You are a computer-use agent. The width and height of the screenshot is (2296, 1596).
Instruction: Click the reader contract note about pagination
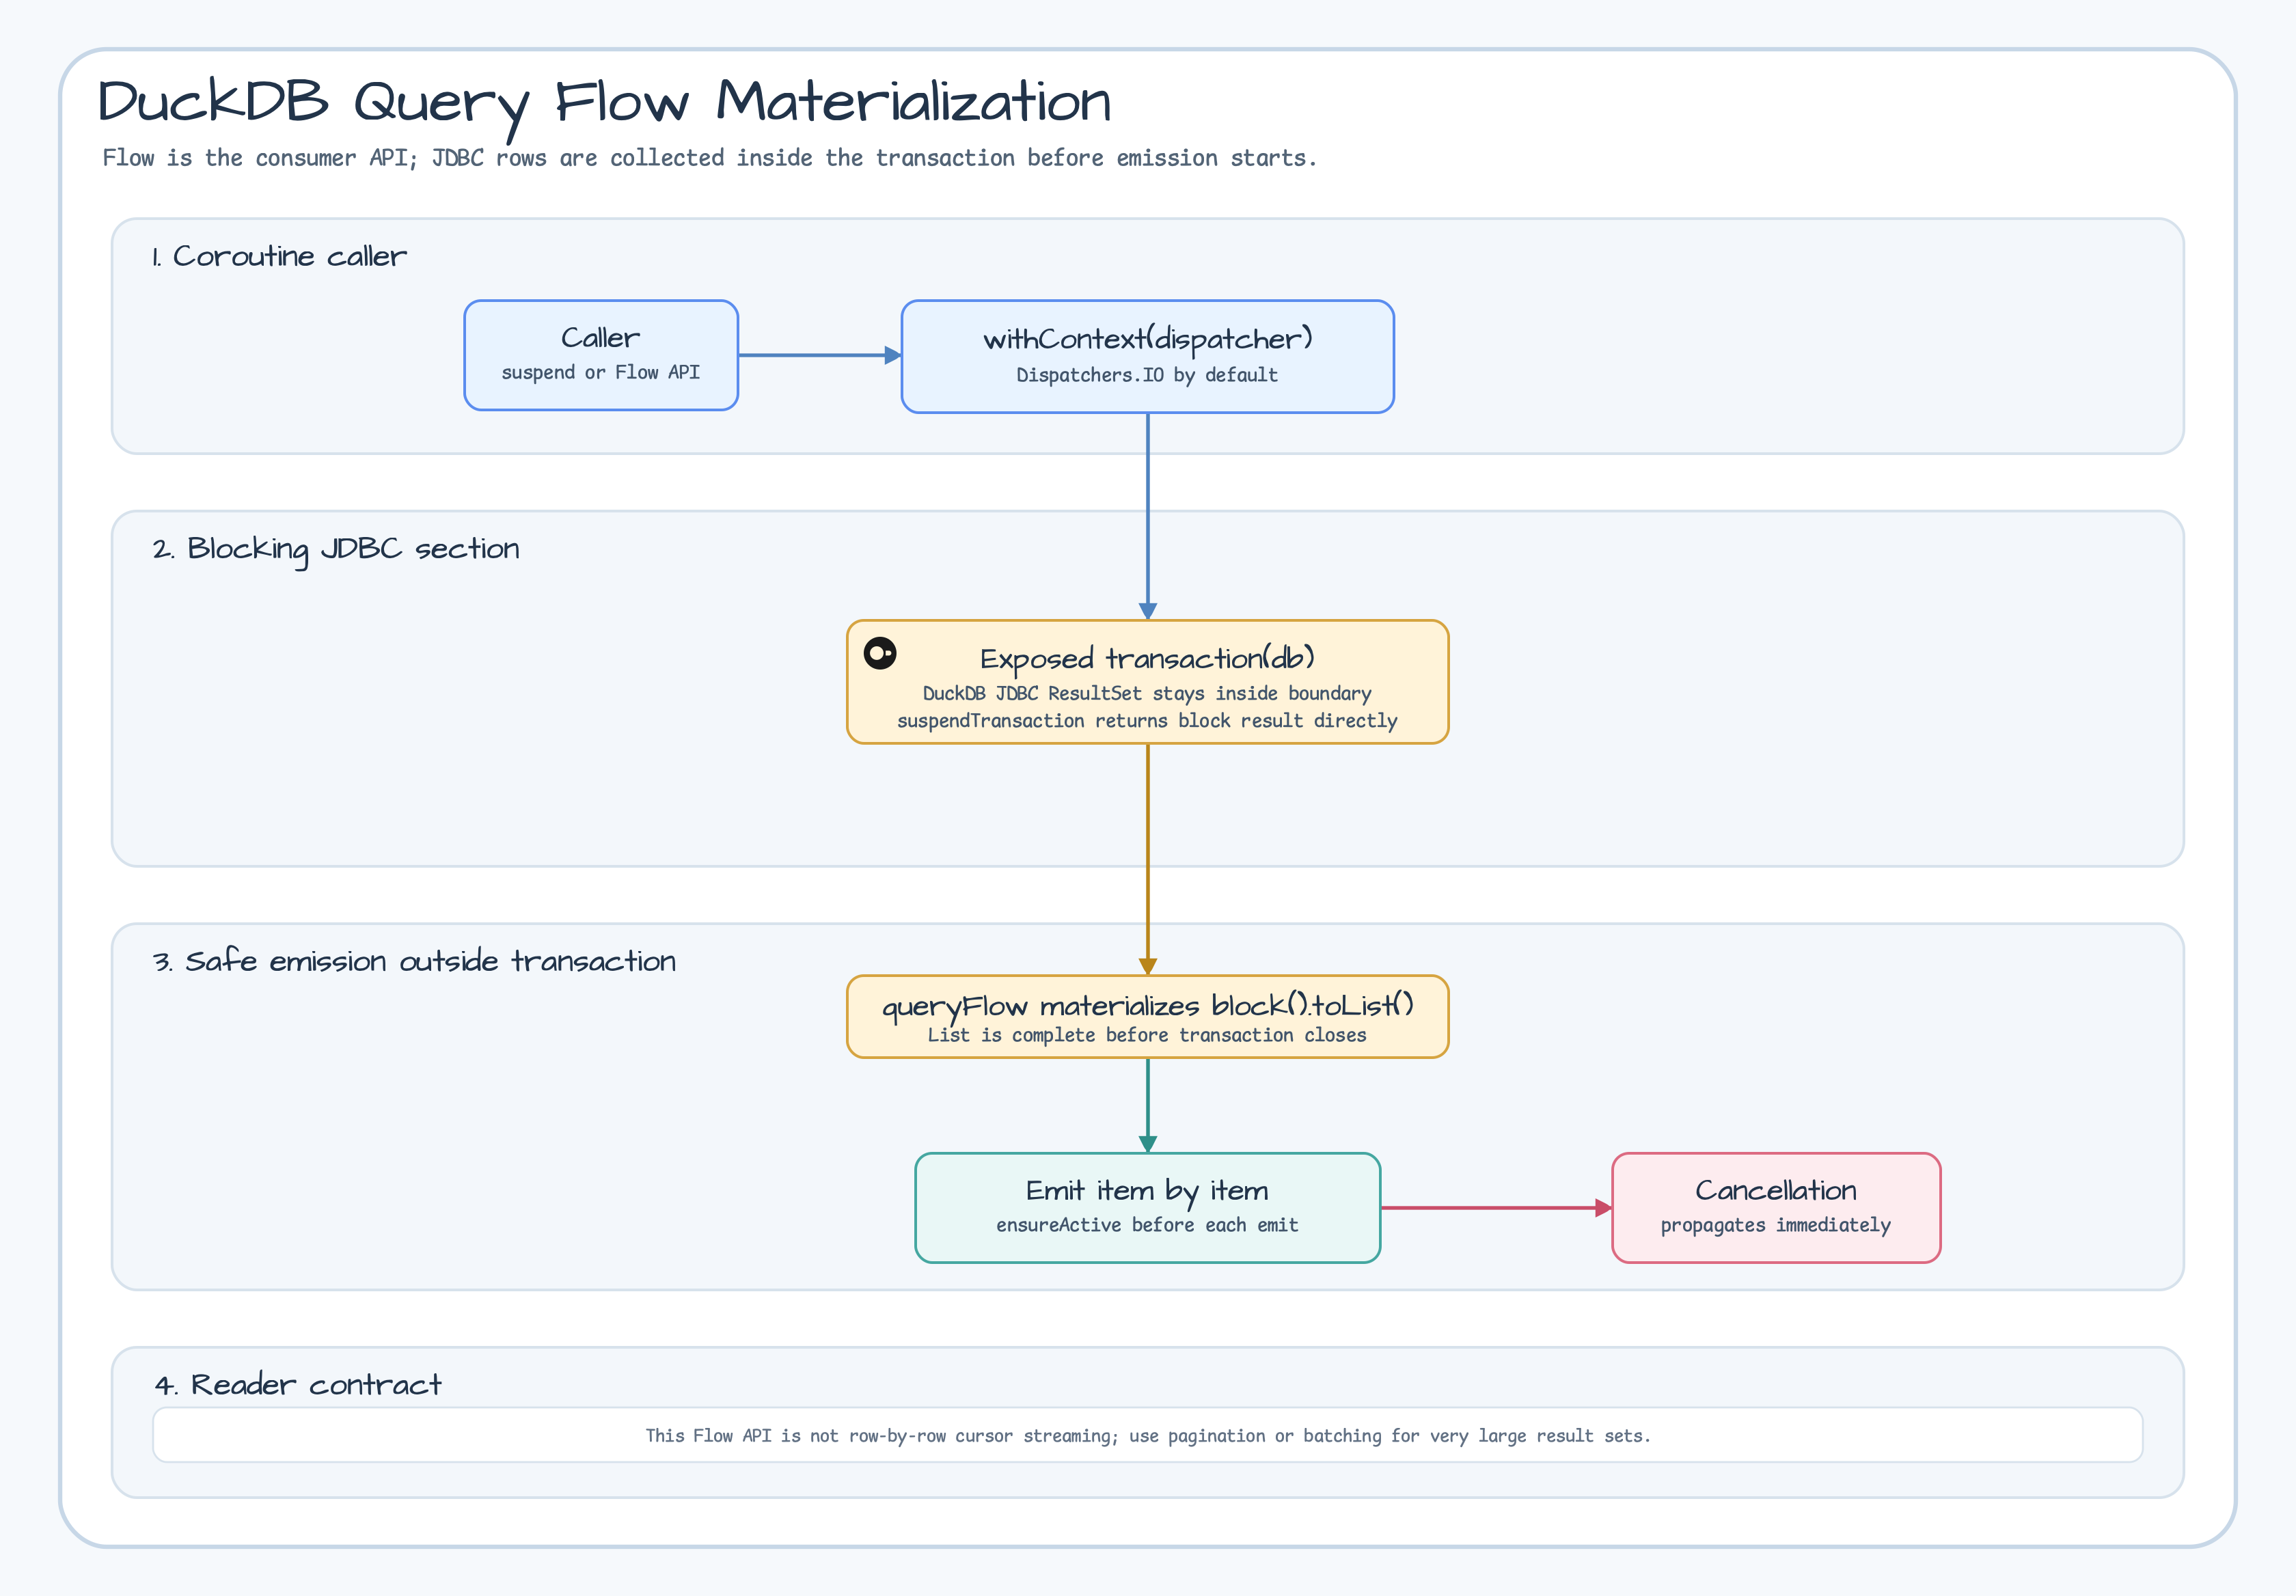tap(1147, 1435)
